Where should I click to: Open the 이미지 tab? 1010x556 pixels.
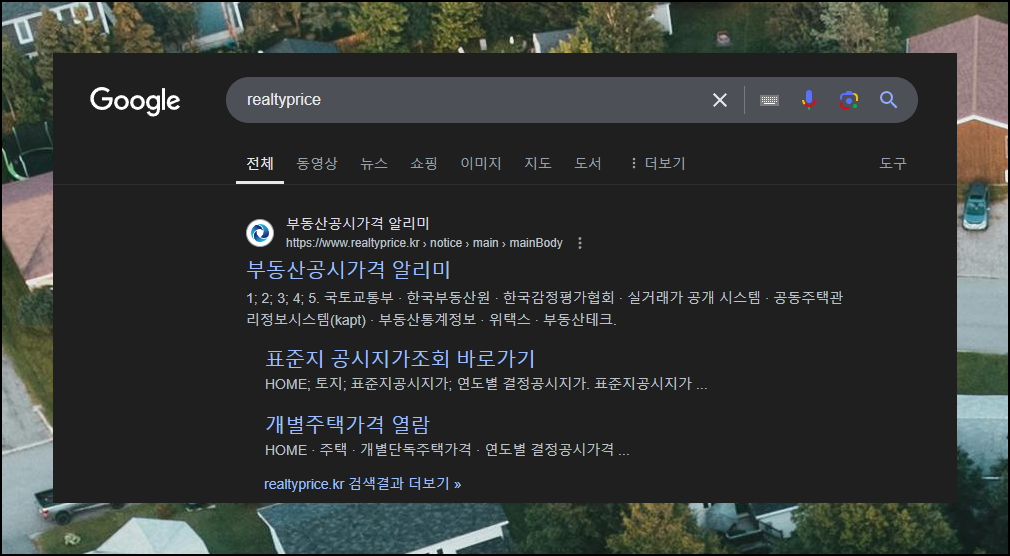[481, 163]
